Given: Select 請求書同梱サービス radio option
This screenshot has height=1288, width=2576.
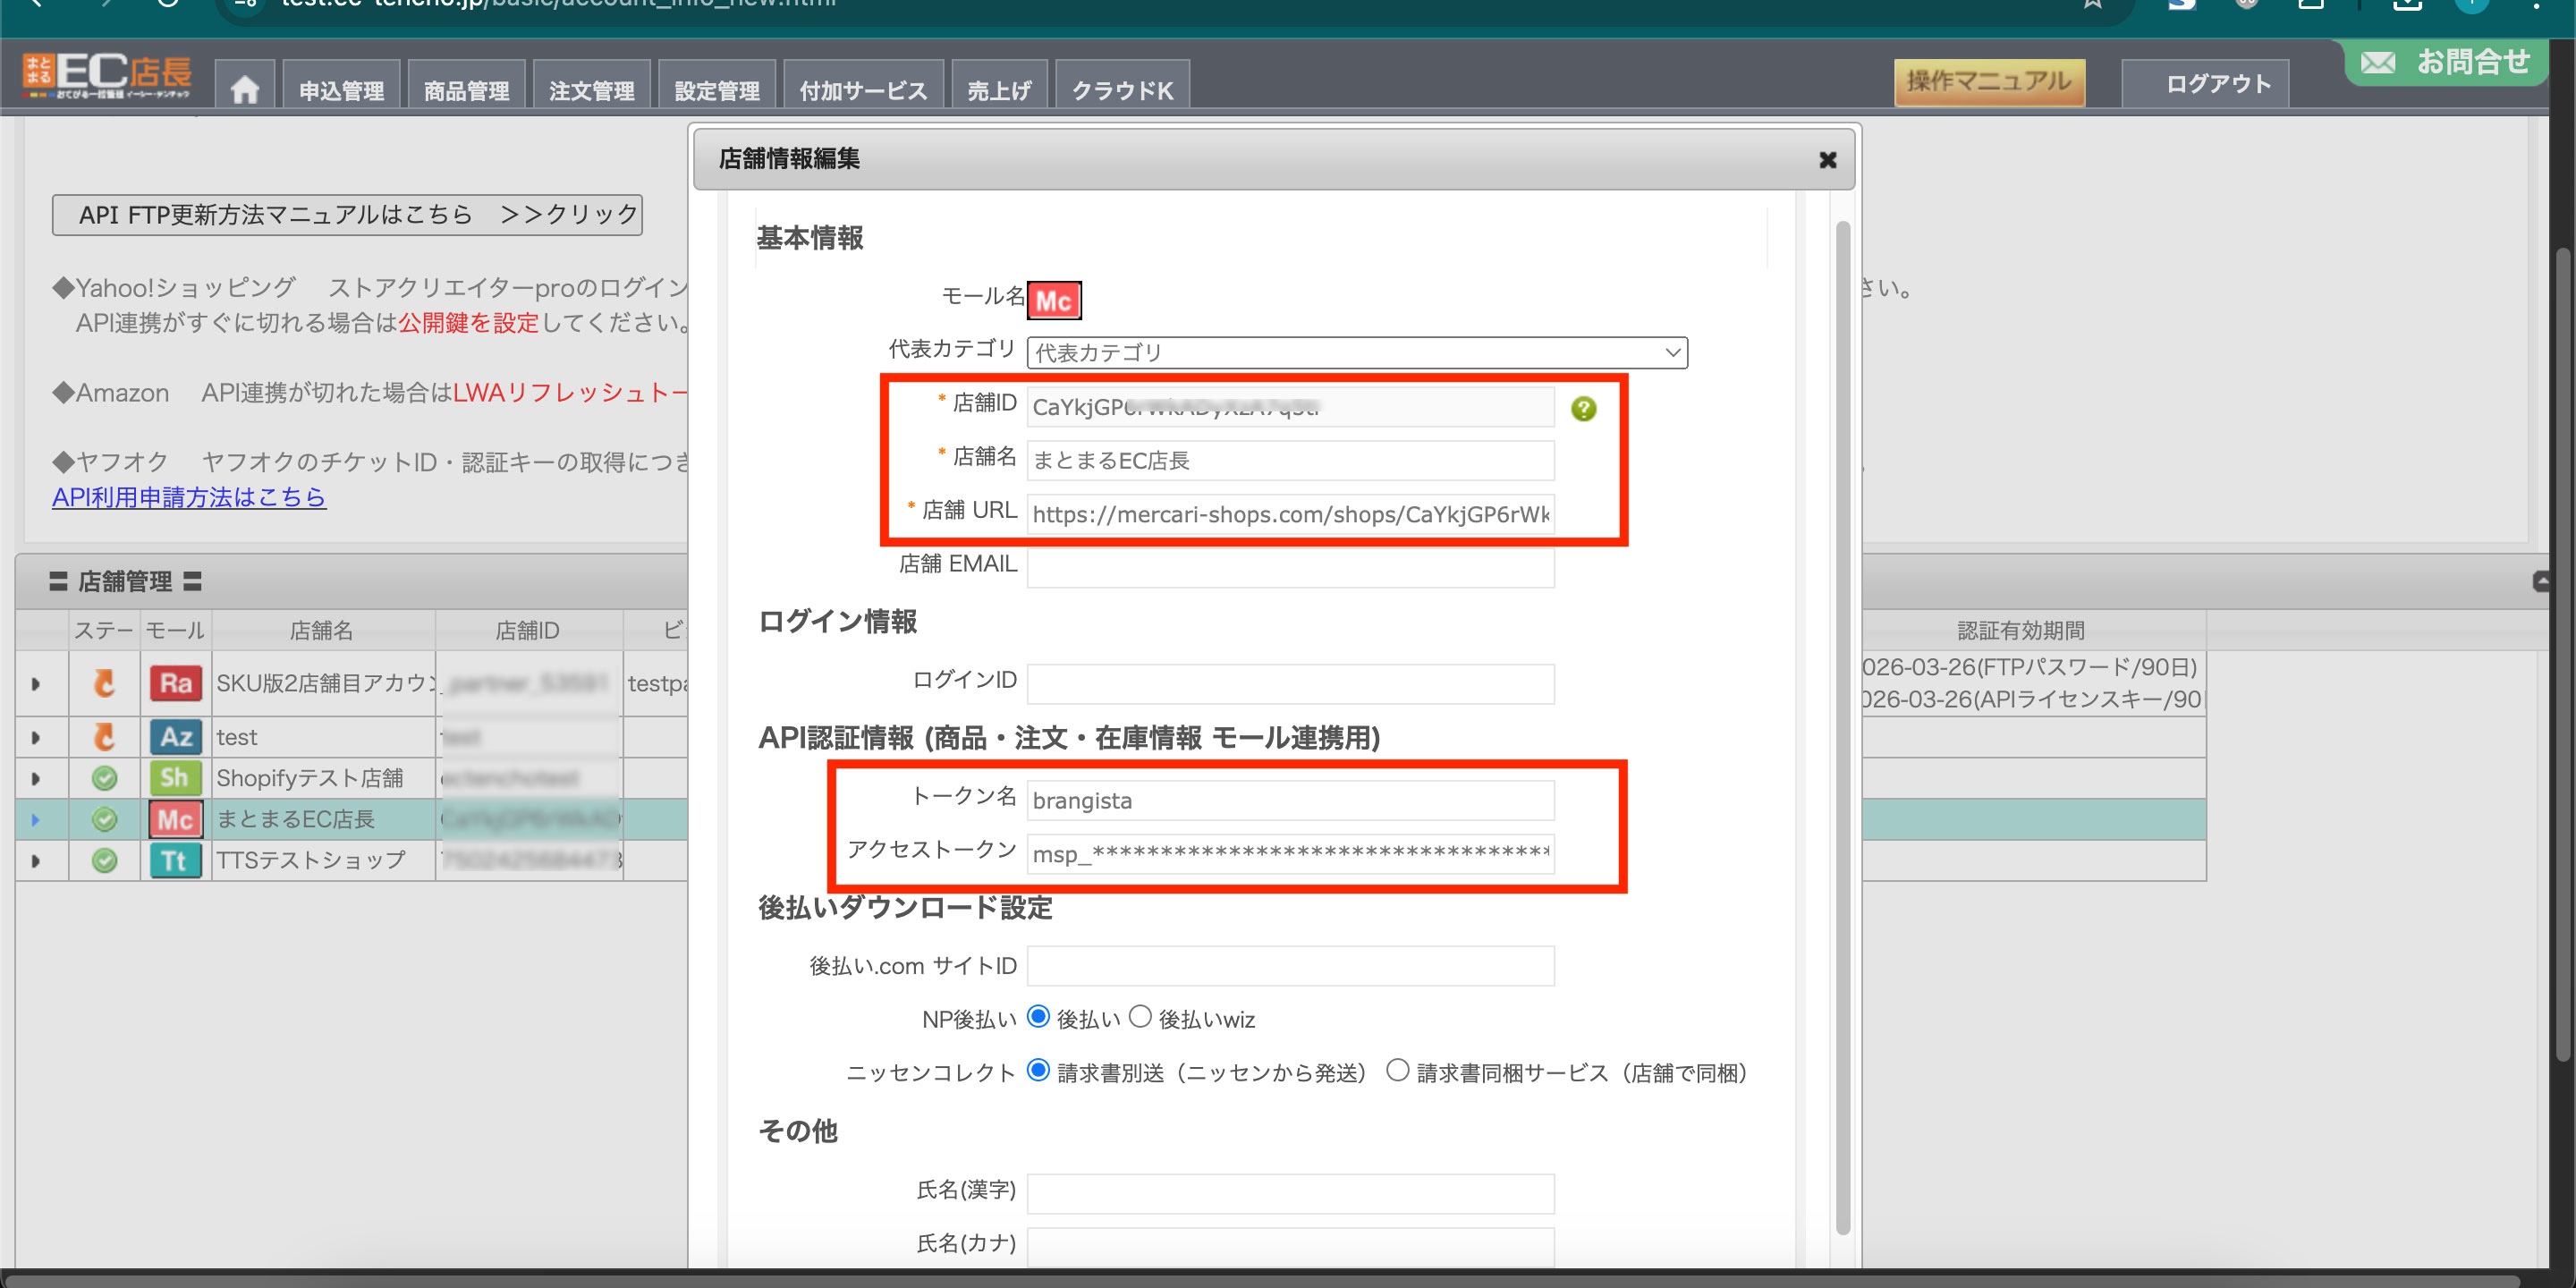Looking at the screenshot, I should [1397, 1071].
